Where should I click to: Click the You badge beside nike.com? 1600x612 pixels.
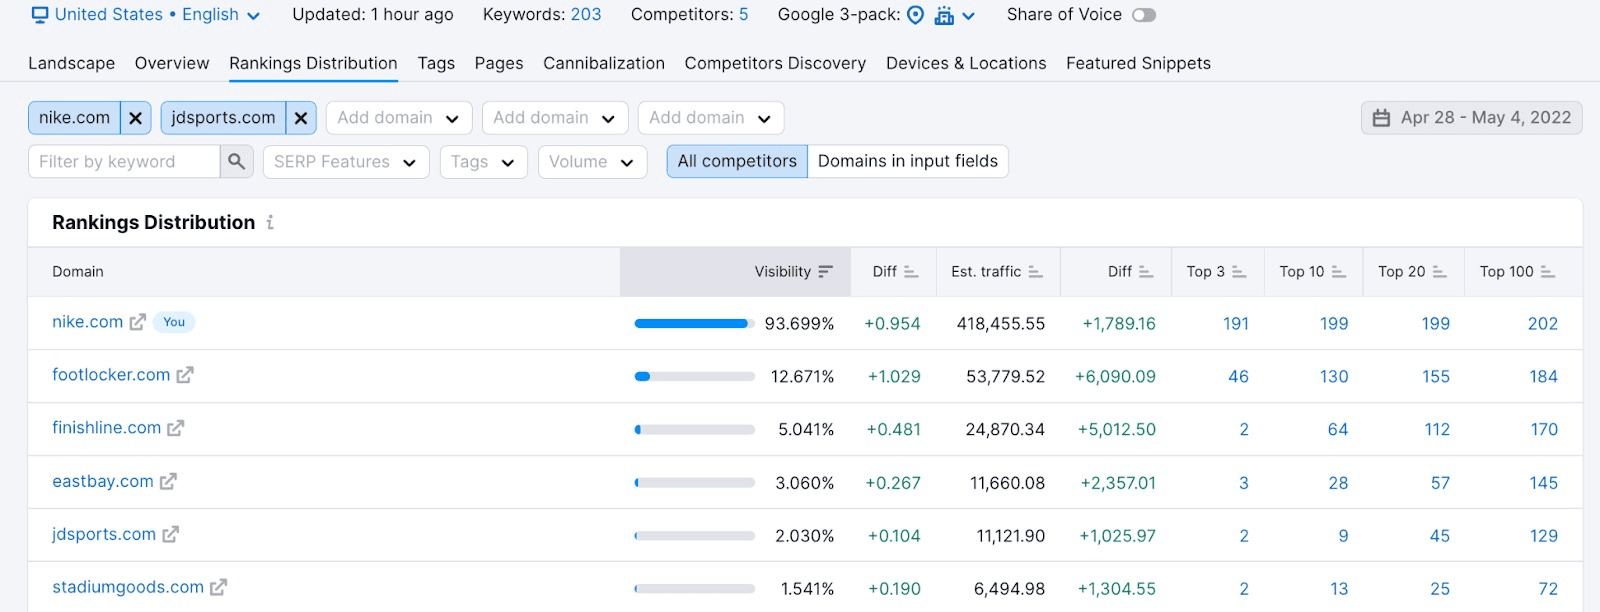tap(174, 322)
